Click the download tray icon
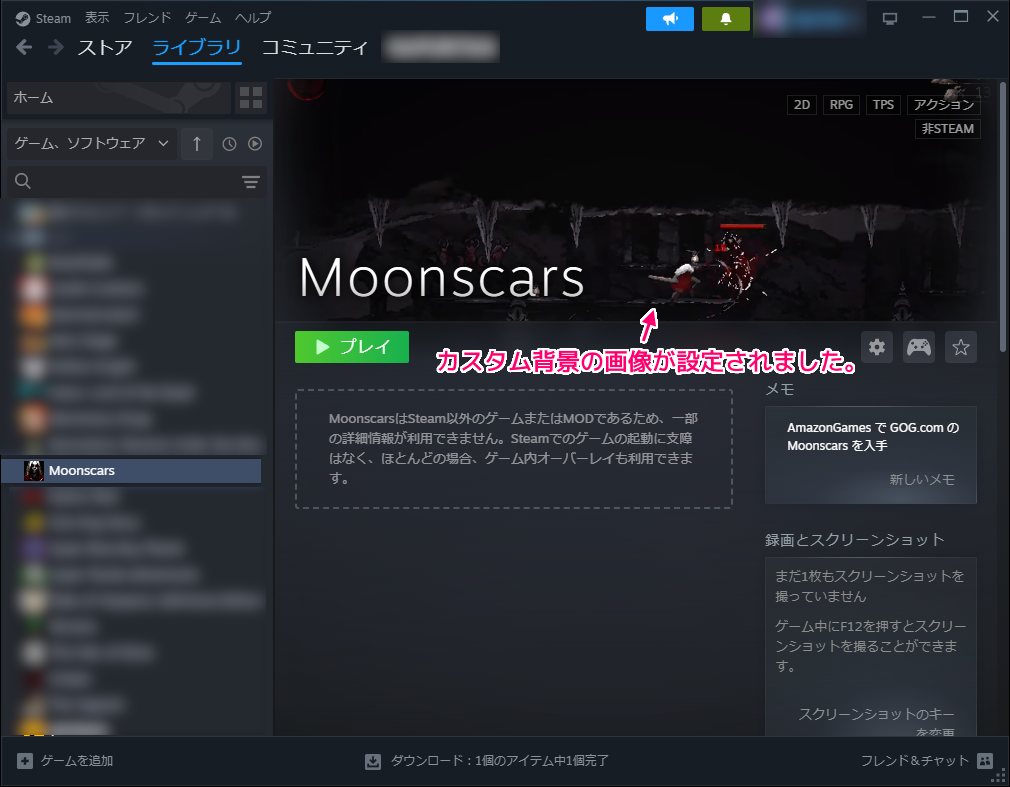 point(373,762)
